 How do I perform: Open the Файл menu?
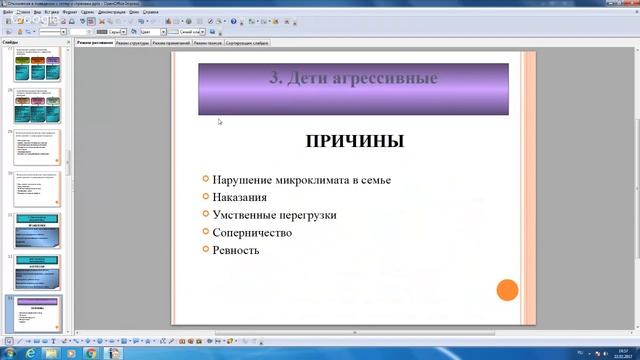(8, 12)
